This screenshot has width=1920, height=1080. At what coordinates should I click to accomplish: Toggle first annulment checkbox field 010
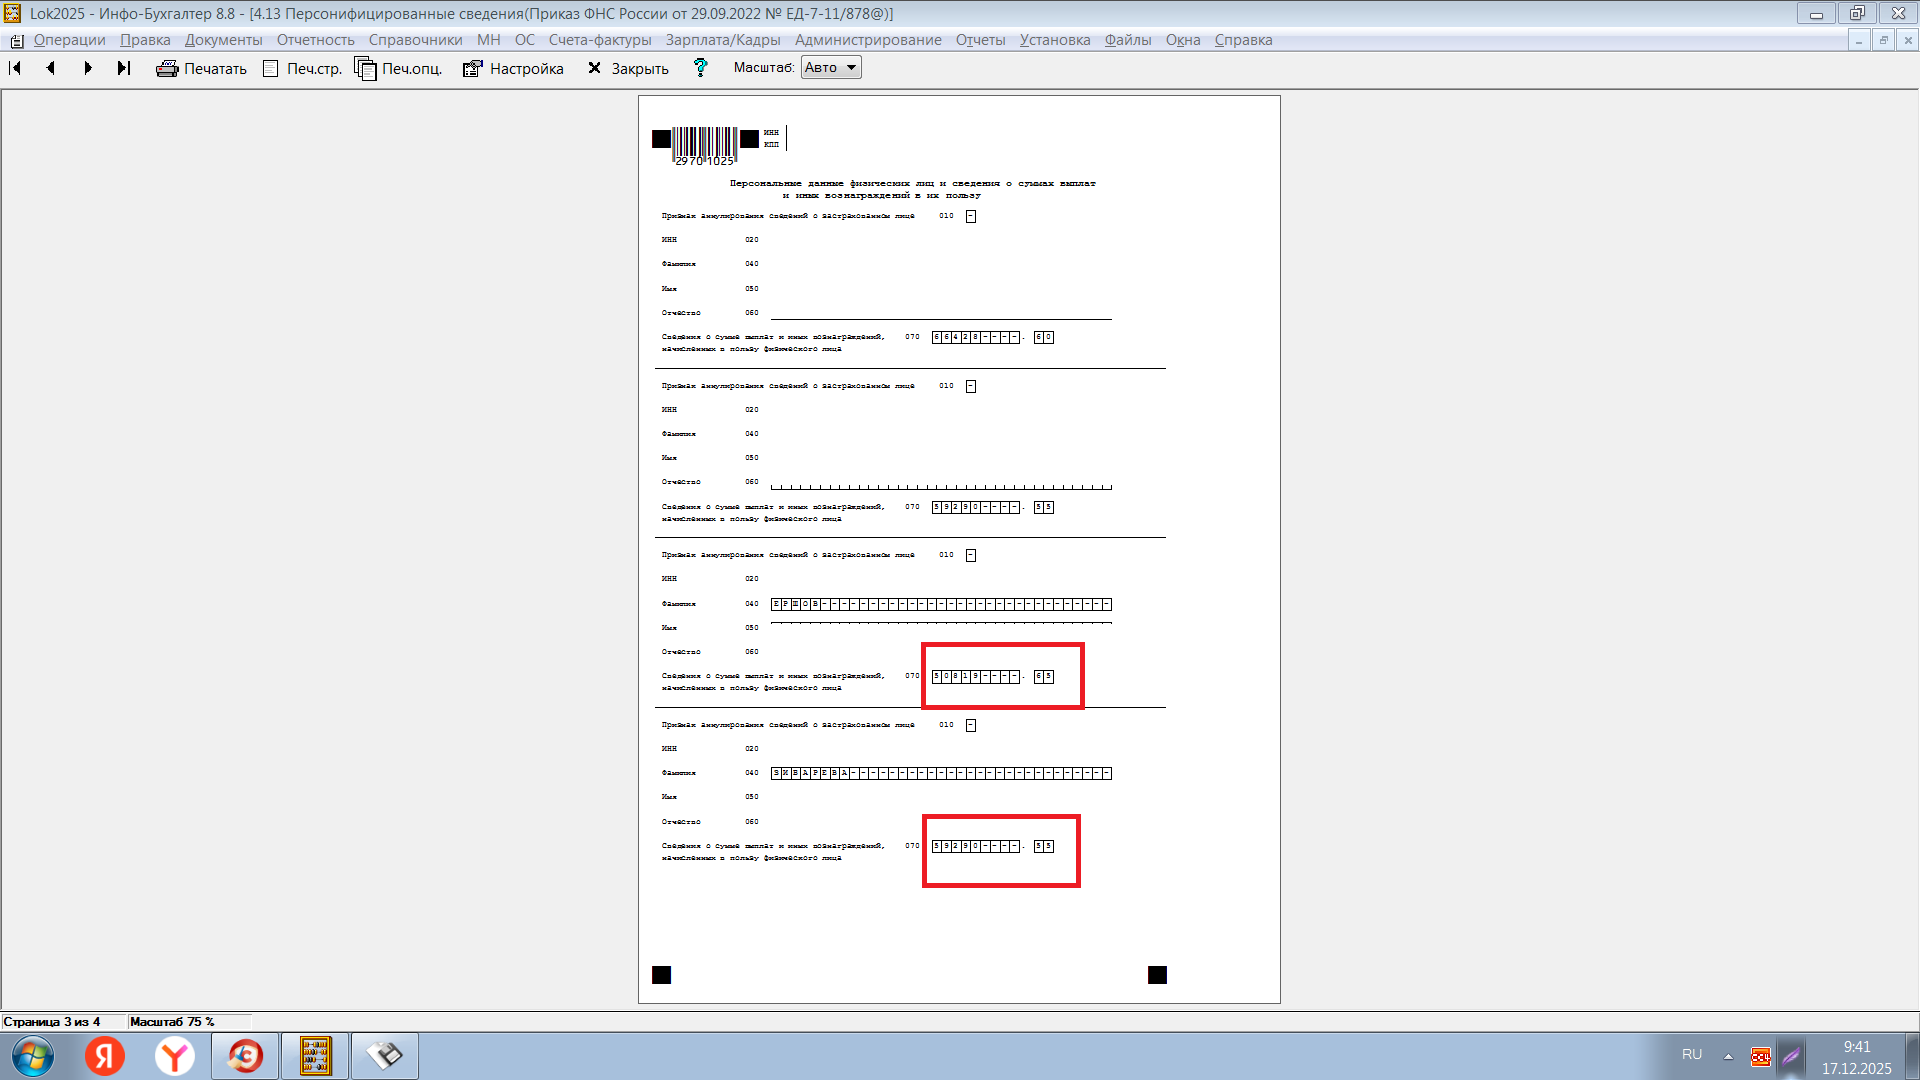[970, 216]
